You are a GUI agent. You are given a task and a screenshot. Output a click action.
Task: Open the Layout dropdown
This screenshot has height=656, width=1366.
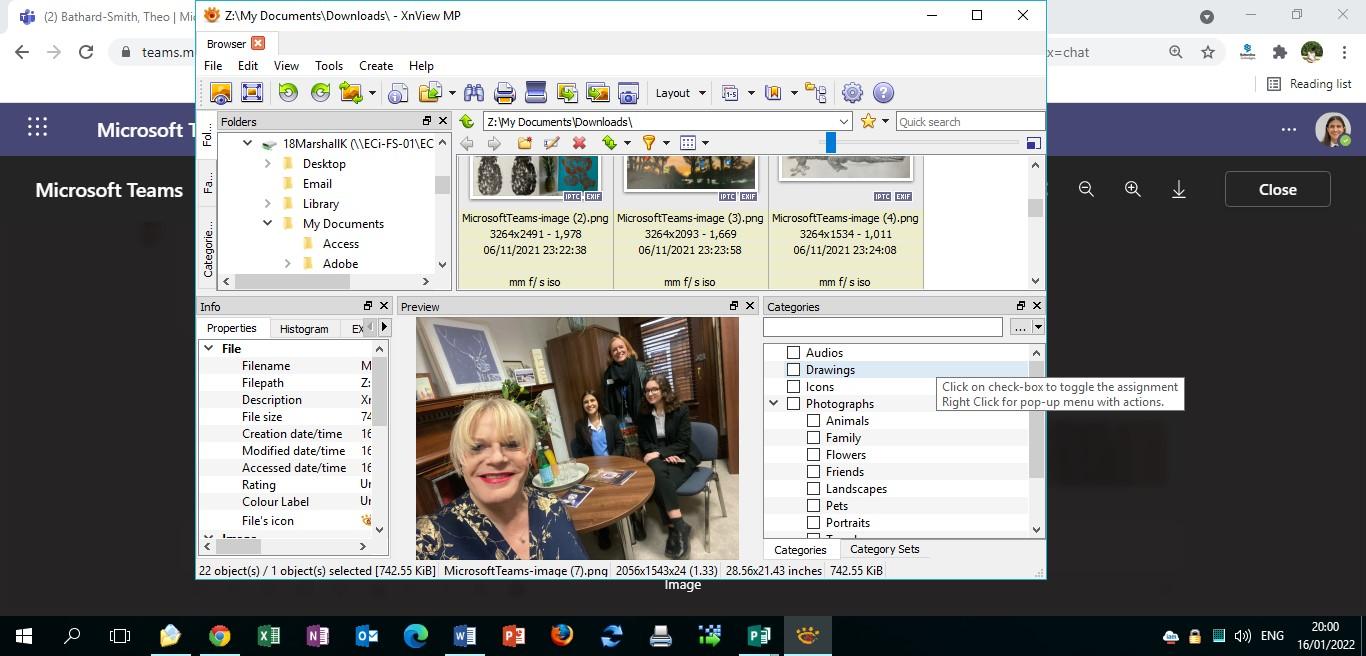coord(679,92)
